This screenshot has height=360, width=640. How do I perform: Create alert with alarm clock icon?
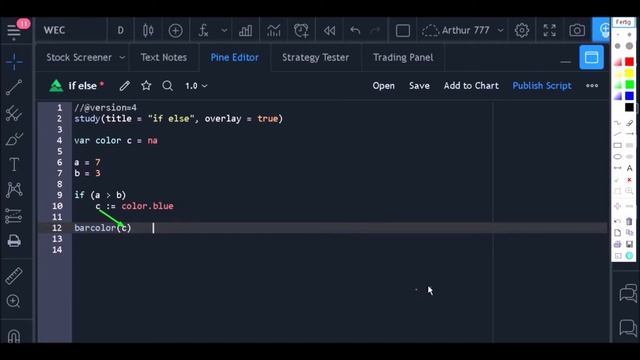tap(301, 31)
